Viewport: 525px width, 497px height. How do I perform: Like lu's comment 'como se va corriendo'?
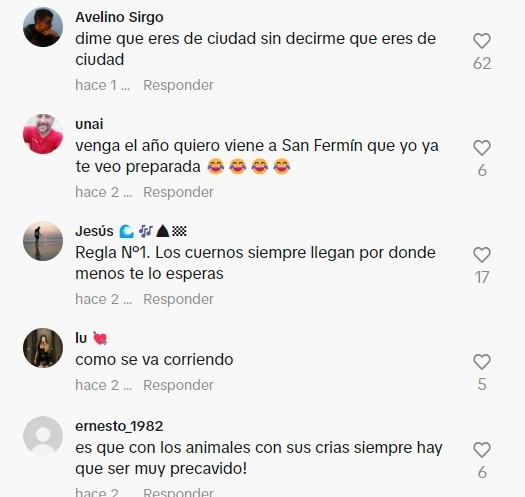tap(482, 362)
